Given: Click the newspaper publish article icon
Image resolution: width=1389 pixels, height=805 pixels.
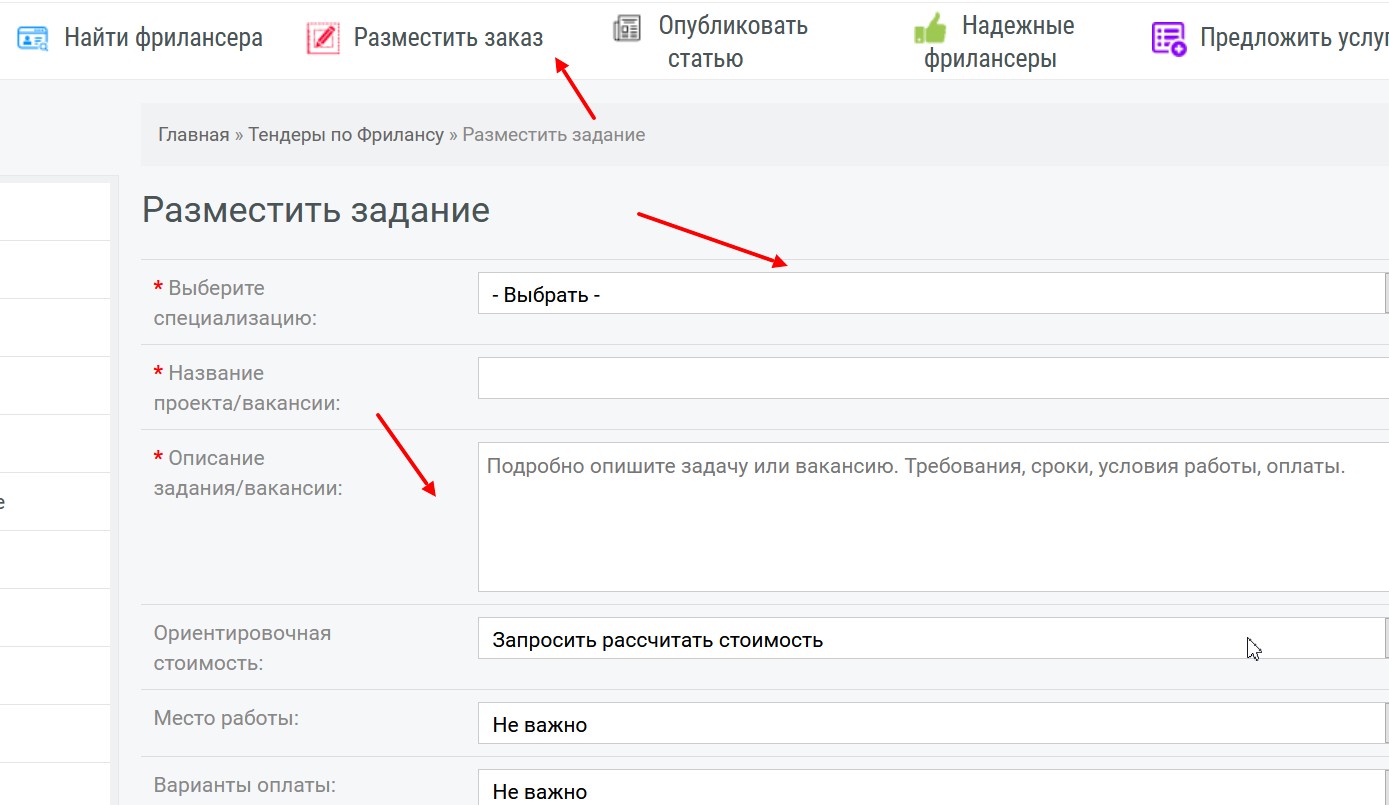Looking at the screenshot, I should [x=627, y=29].
